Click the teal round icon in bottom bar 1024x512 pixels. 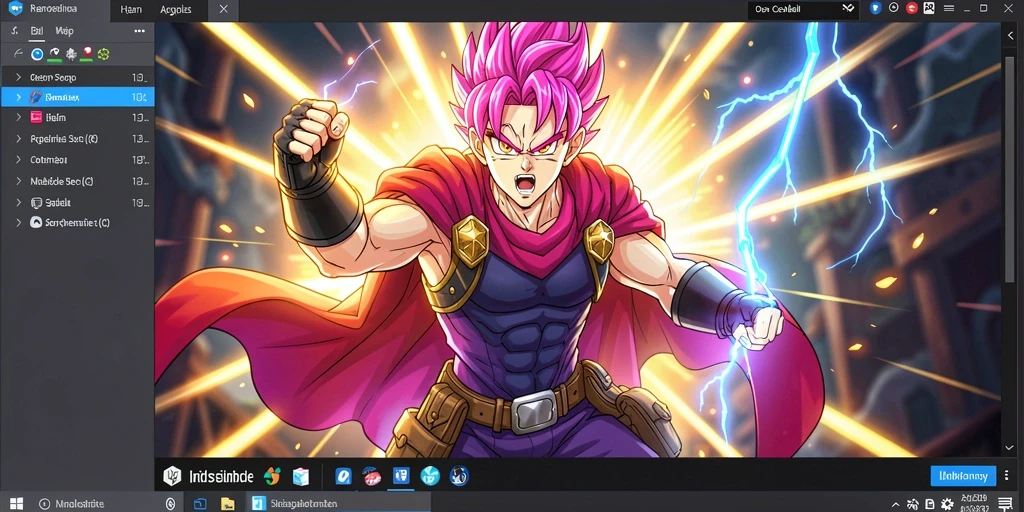pyautogui.click(x=430, y=476)
